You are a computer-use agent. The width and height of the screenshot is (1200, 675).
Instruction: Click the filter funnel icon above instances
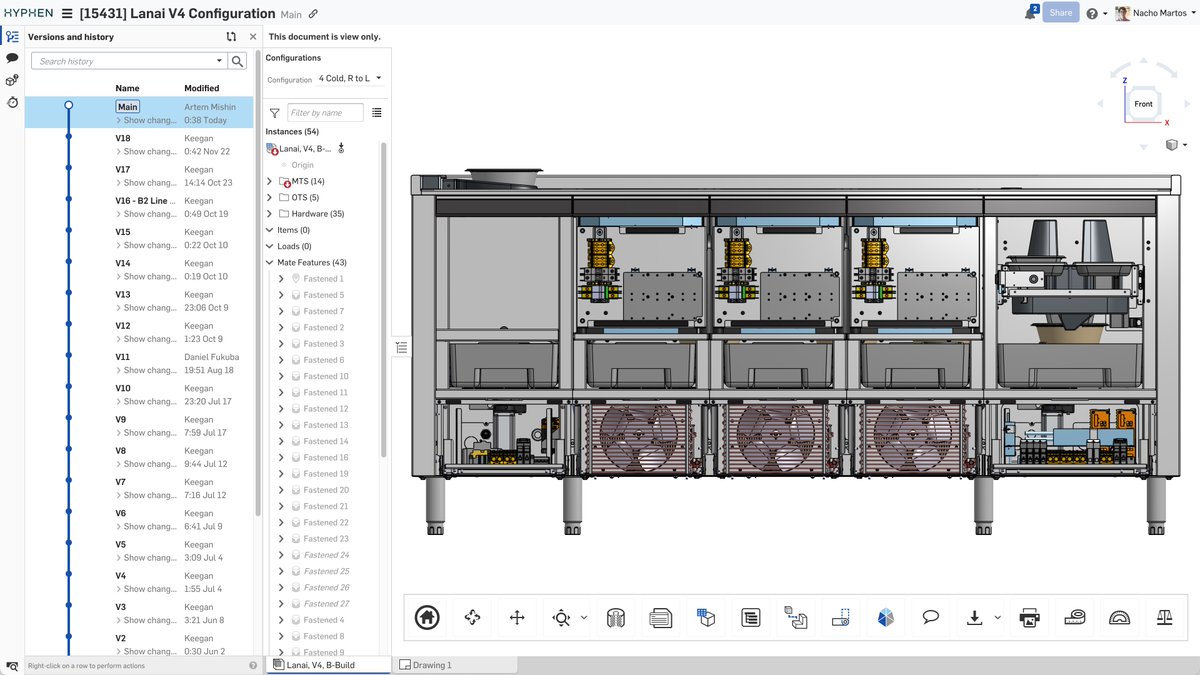pos(274,112)
